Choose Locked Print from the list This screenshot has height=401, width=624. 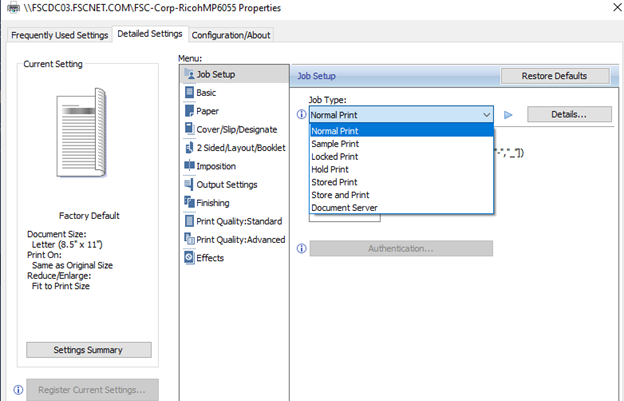tap(335, 157)
